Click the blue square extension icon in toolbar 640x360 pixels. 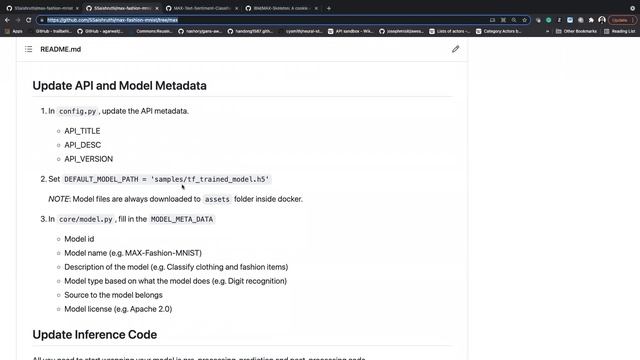point(570,20)
